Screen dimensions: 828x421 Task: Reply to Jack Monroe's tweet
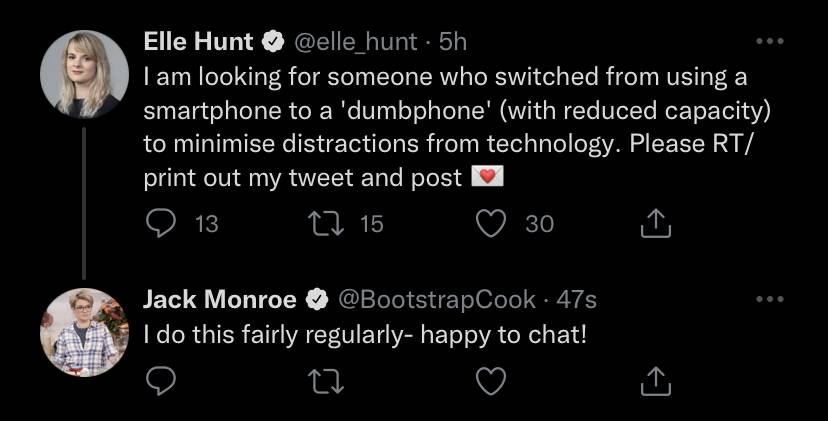click(x=161, y=381)
